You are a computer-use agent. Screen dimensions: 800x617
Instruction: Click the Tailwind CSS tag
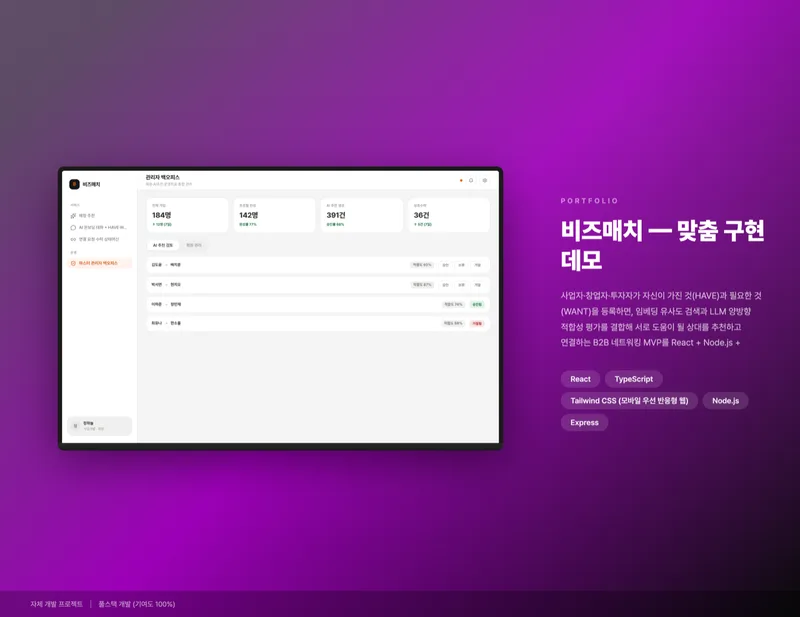[629, 401]
